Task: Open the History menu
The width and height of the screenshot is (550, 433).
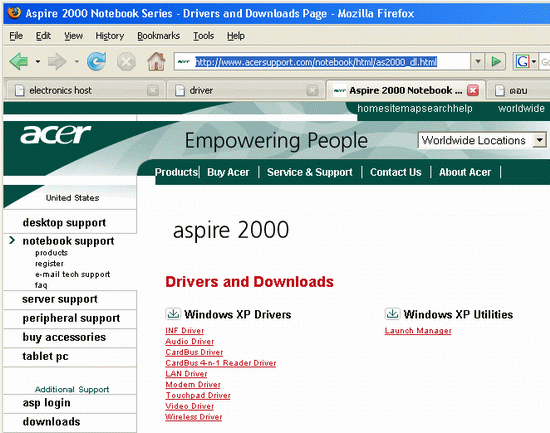Action: pyautogui.click(x=110, y=36)
